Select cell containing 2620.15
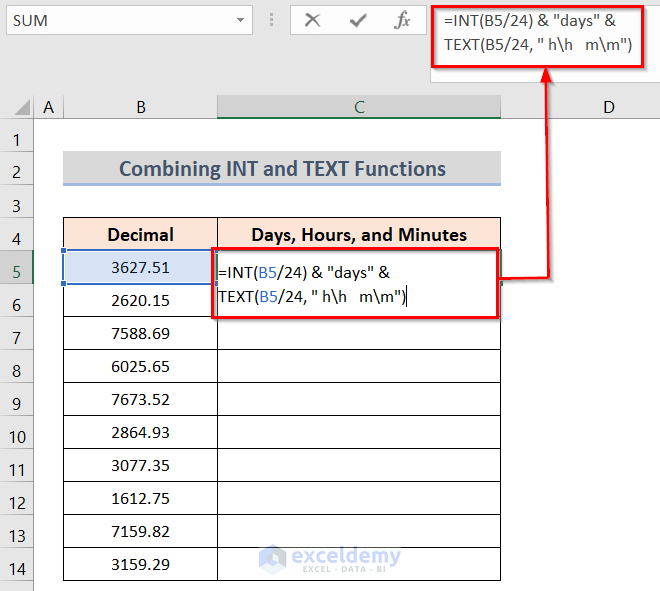Screen dimensions: 660x591 click(x=141, y=300)
